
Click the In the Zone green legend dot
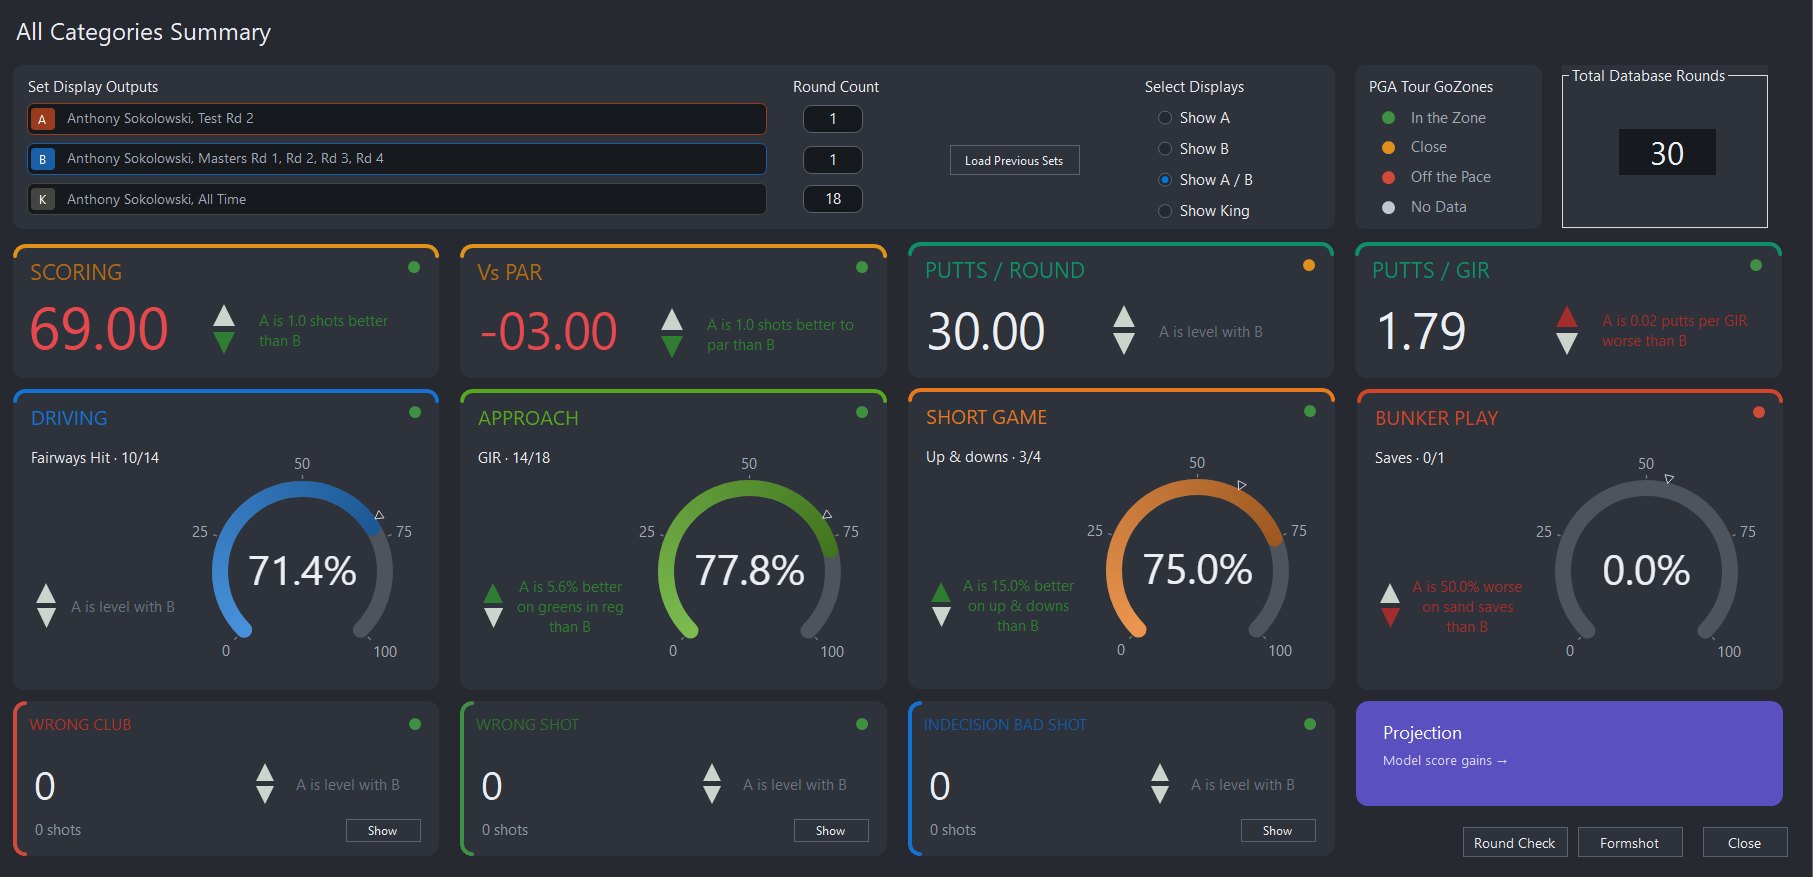(1388, 118)
